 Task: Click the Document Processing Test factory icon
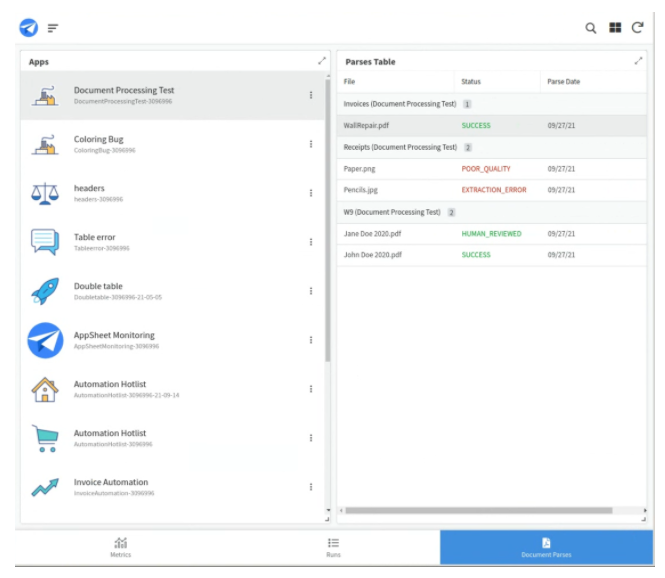(45, 96)
